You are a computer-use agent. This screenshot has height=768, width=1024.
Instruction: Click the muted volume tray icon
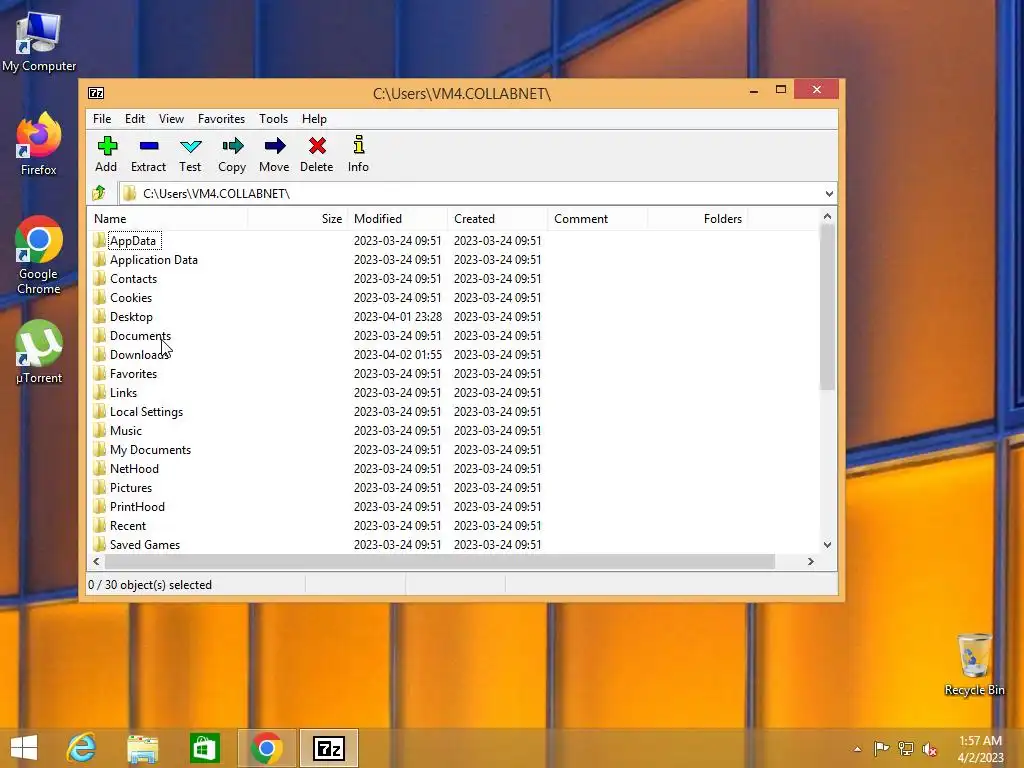tap(929, 749)
